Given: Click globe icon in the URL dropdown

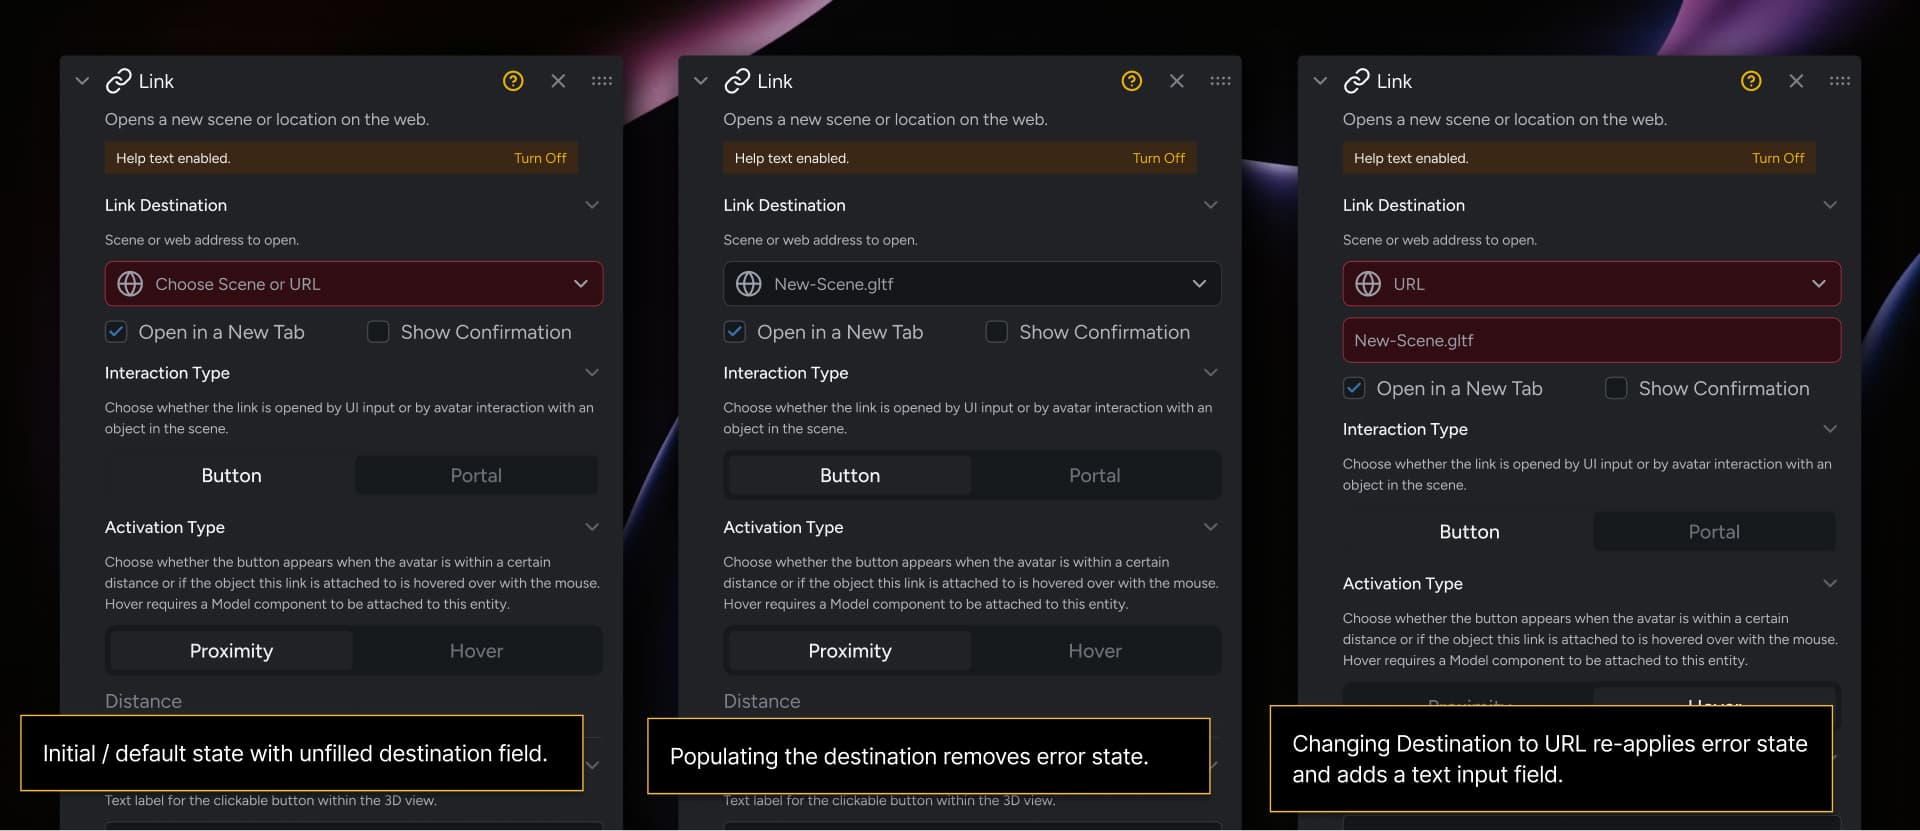Looking at the screenshot, I should (x=1368, y=284).
